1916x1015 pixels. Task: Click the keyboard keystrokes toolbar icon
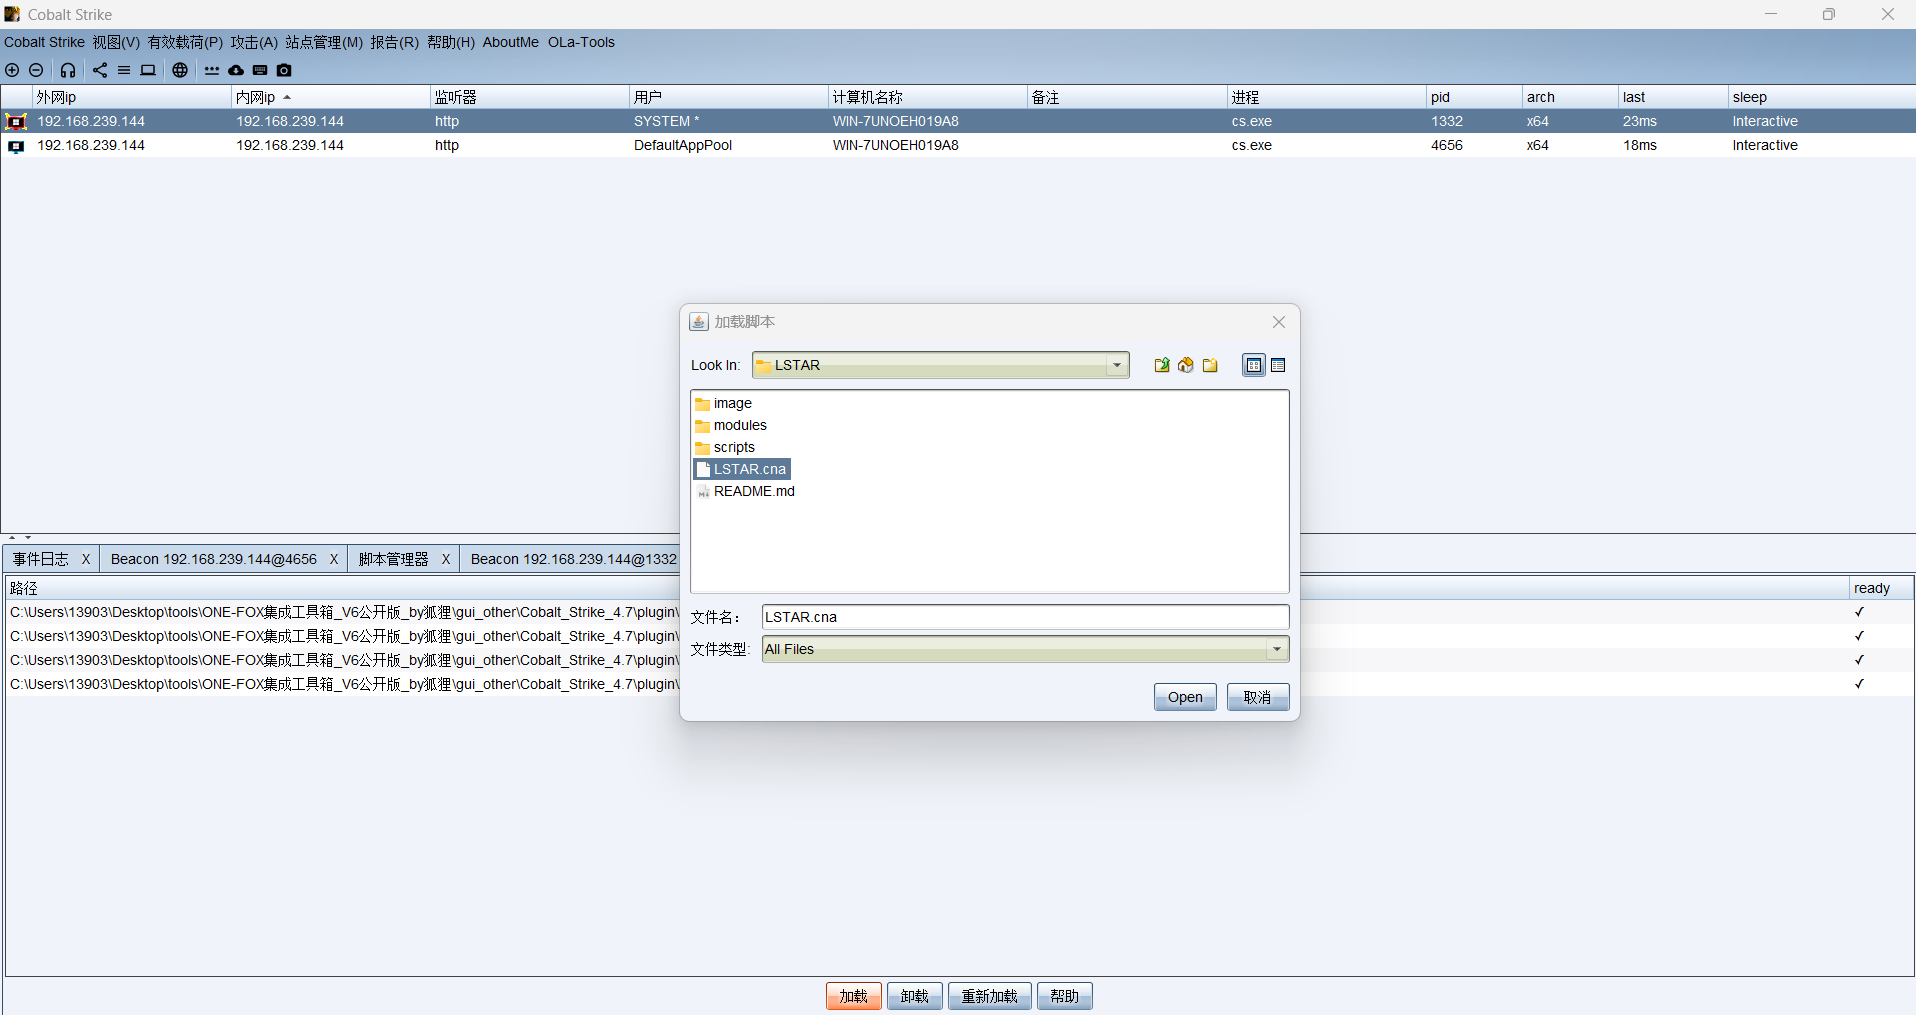click(260, 70)
